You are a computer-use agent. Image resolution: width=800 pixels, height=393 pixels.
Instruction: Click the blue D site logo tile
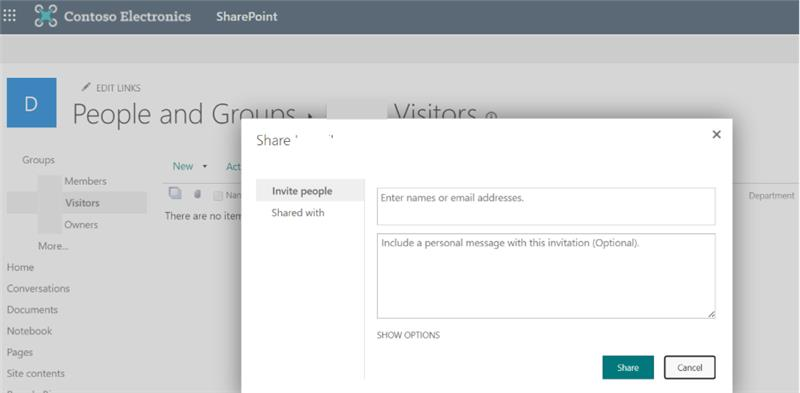click(x=32, y=103)
